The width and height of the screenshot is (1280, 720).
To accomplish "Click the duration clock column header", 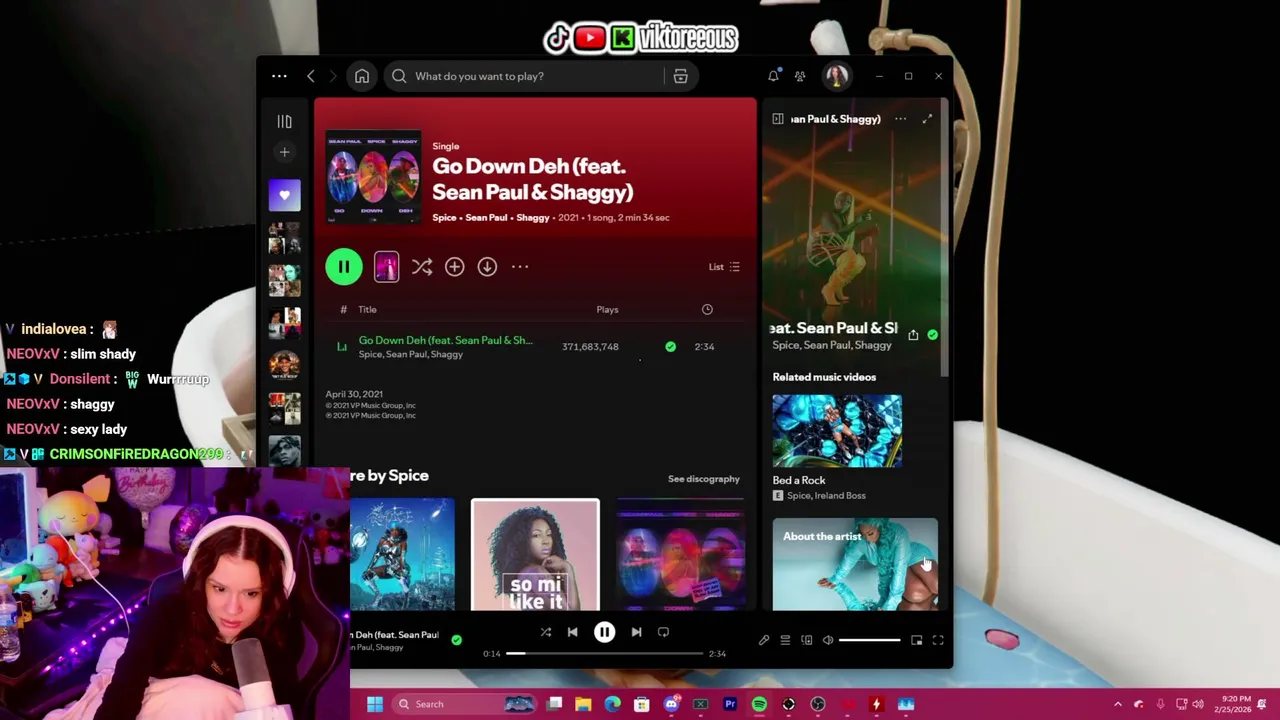I will [x=707, y=309].
